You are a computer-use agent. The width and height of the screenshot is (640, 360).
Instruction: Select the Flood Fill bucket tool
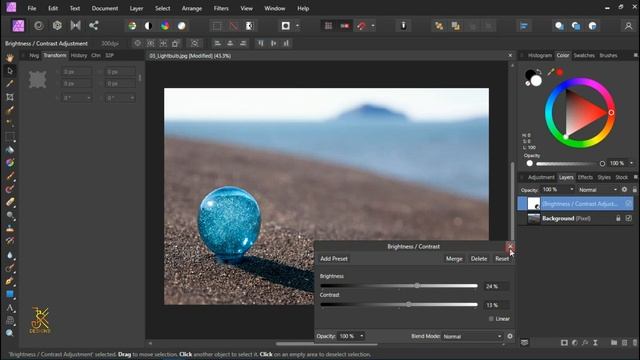(10, 150)
